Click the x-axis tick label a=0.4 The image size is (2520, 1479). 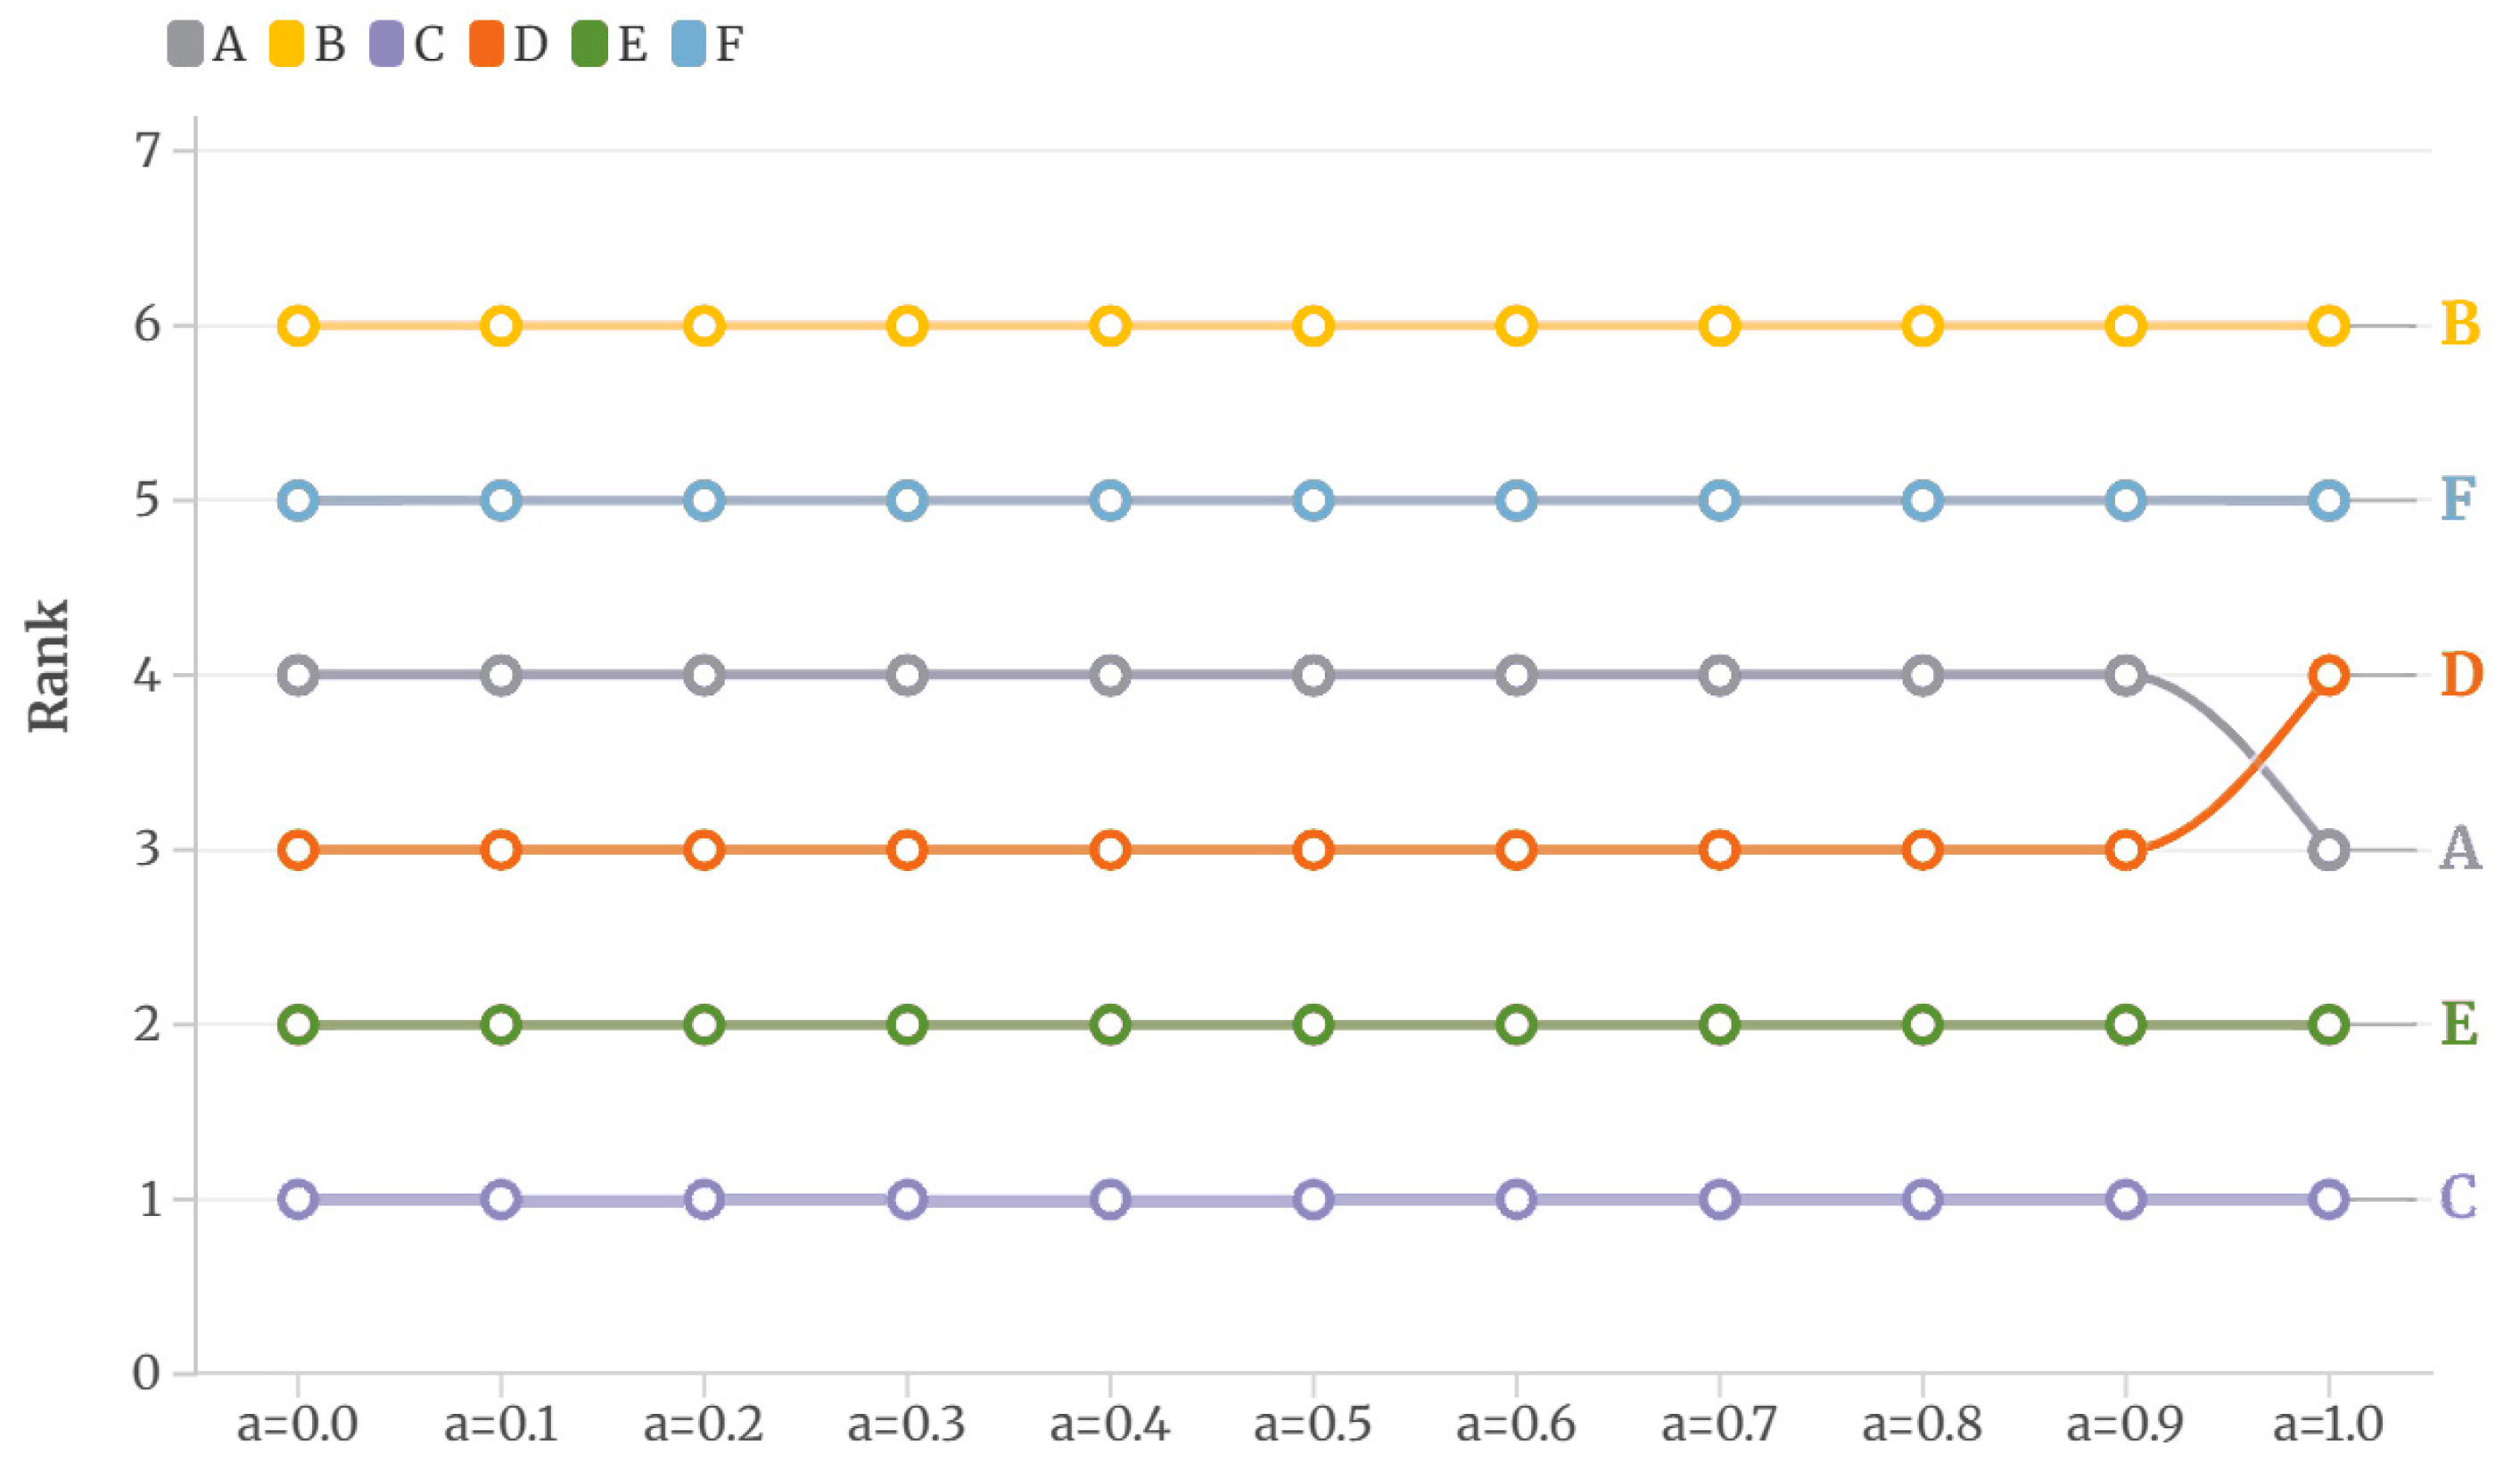(1110, 1424)
